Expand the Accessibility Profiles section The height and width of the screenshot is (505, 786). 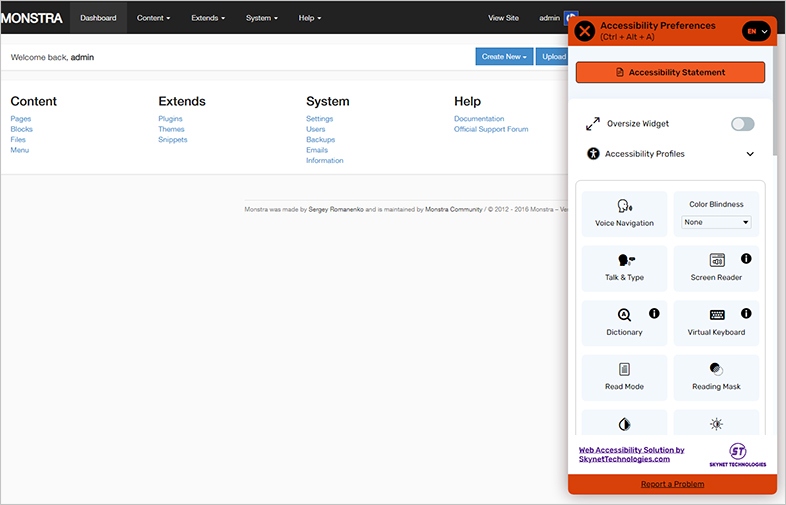point(670,154)
